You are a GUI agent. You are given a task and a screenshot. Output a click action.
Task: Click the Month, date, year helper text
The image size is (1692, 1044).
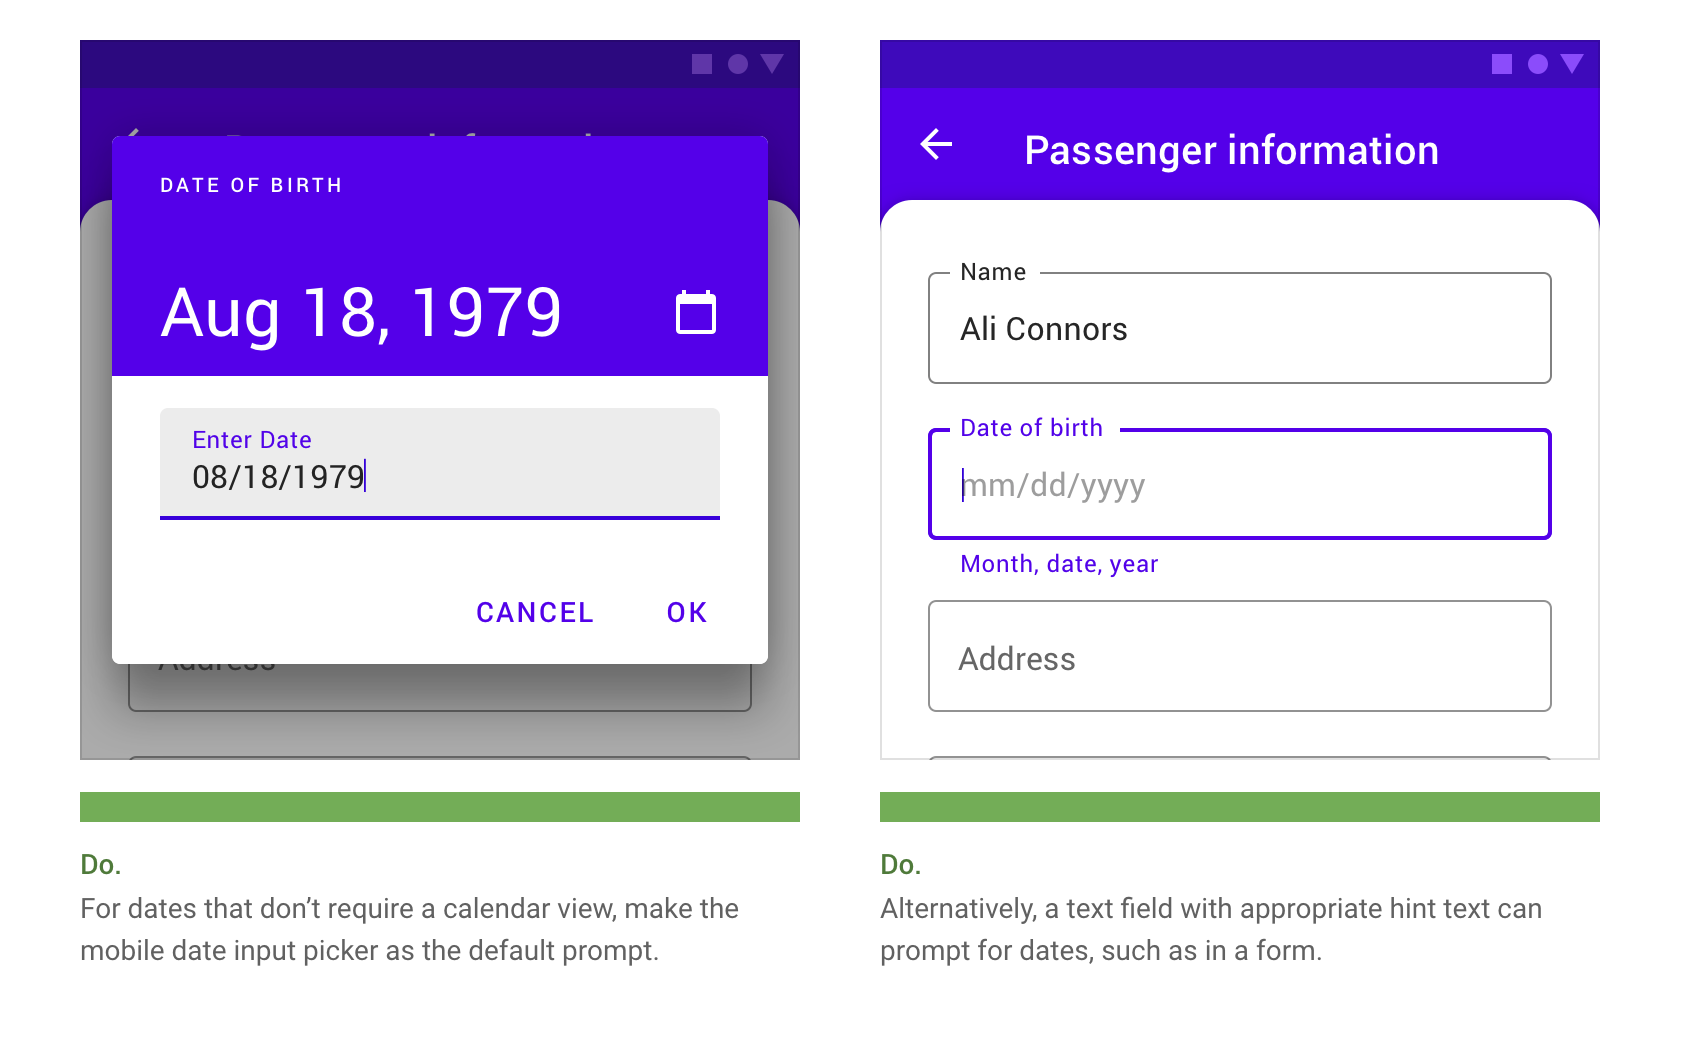(1058, 563)
